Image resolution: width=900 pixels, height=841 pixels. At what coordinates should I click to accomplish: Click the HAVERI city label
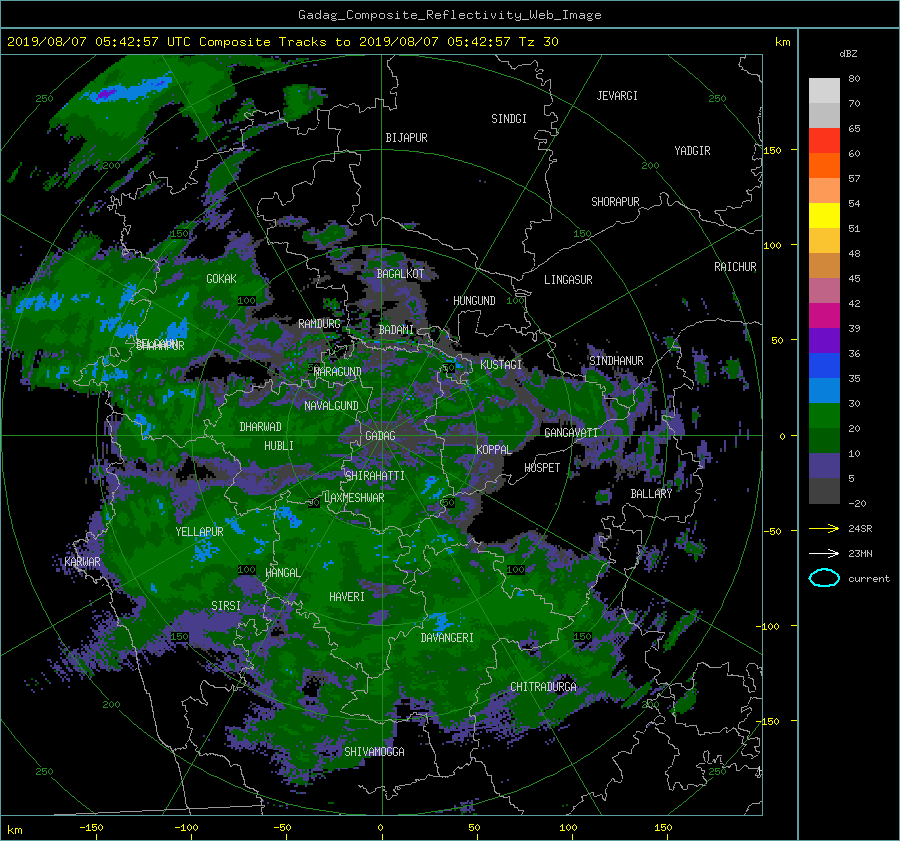(x=347, y=597)
